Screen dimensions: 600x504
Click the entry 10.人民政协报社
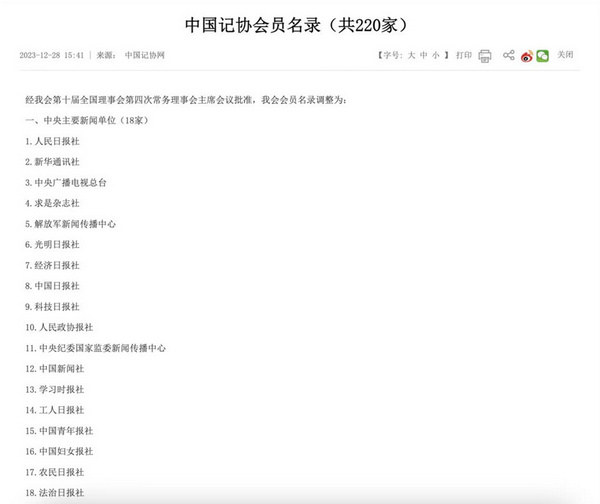[x=59, y=327]
